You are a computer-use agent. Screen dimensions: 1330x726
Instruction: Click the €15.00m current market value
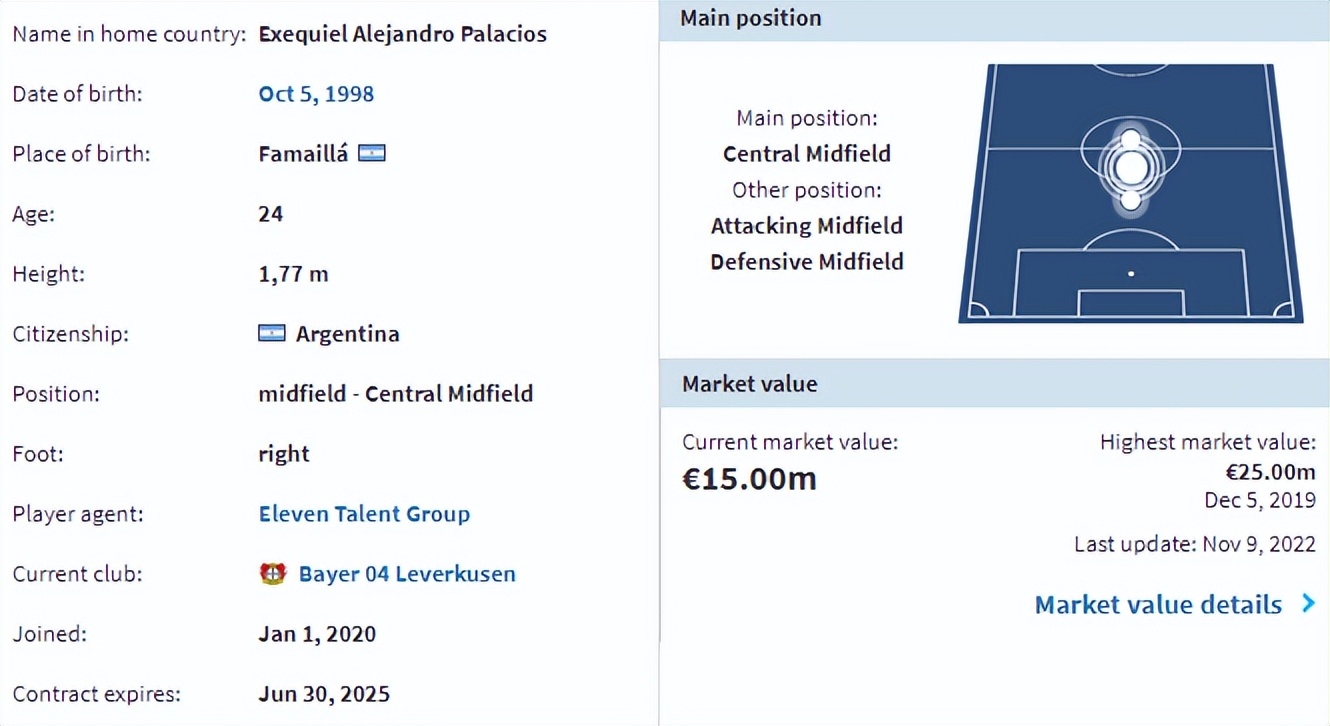(x=749, y=479)
